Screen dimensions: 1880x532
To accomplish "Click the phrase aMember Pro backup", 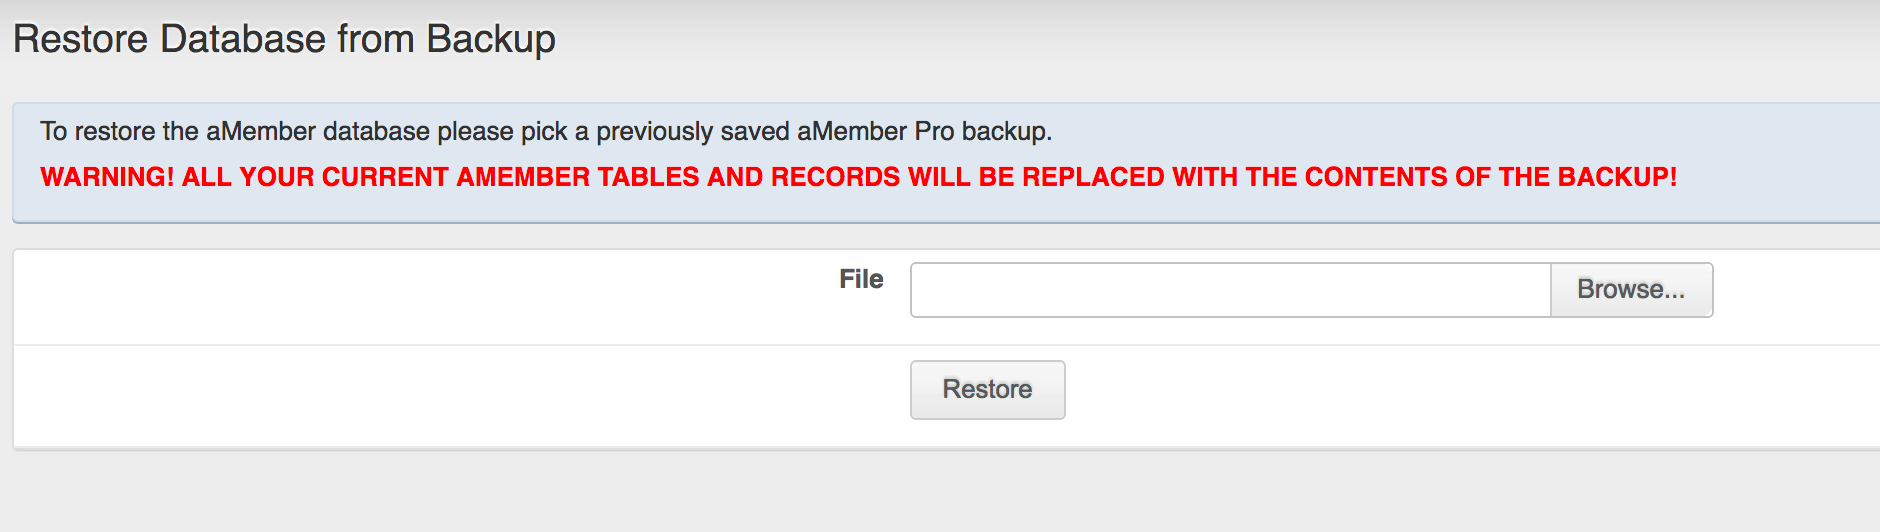I will (x=924, y=132).
